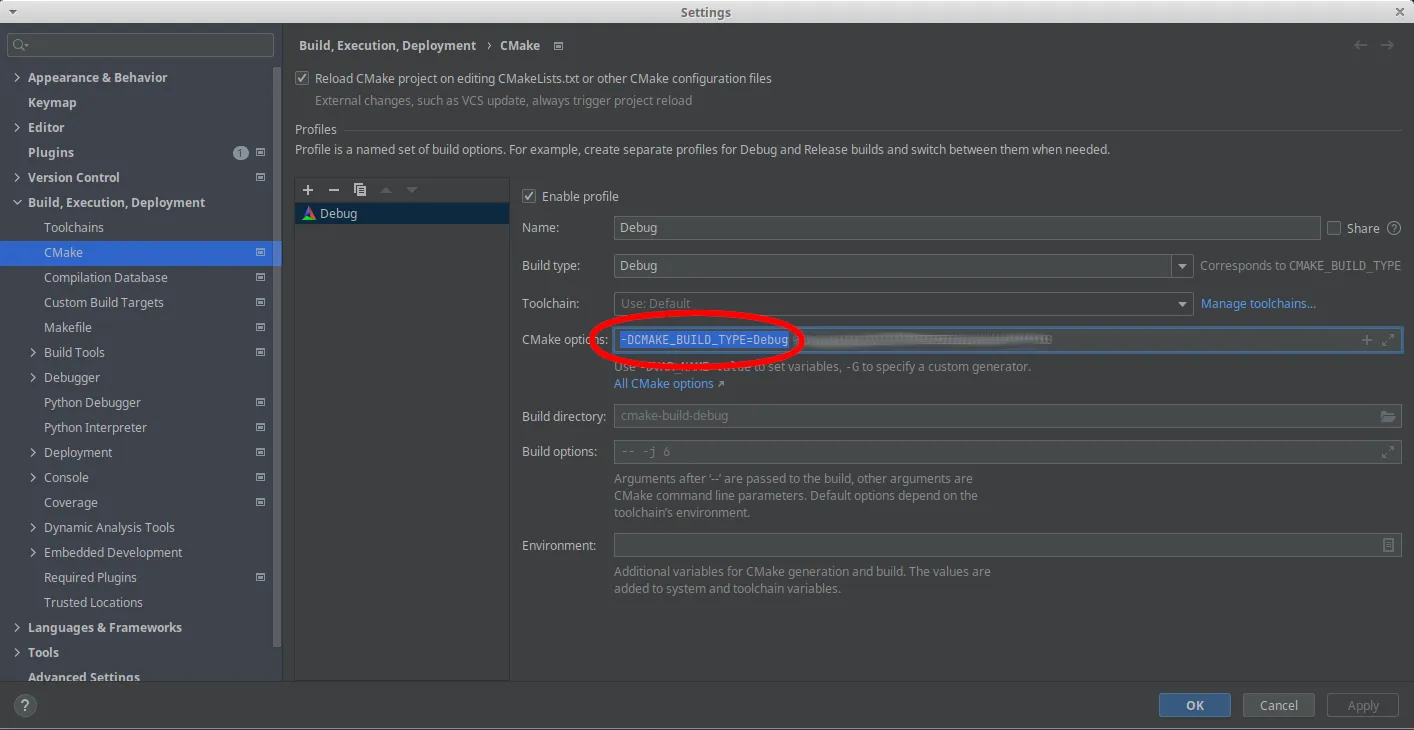Expand Build Tools tree node
This screenshot has height=730, width=1414.
coord(34,352)
